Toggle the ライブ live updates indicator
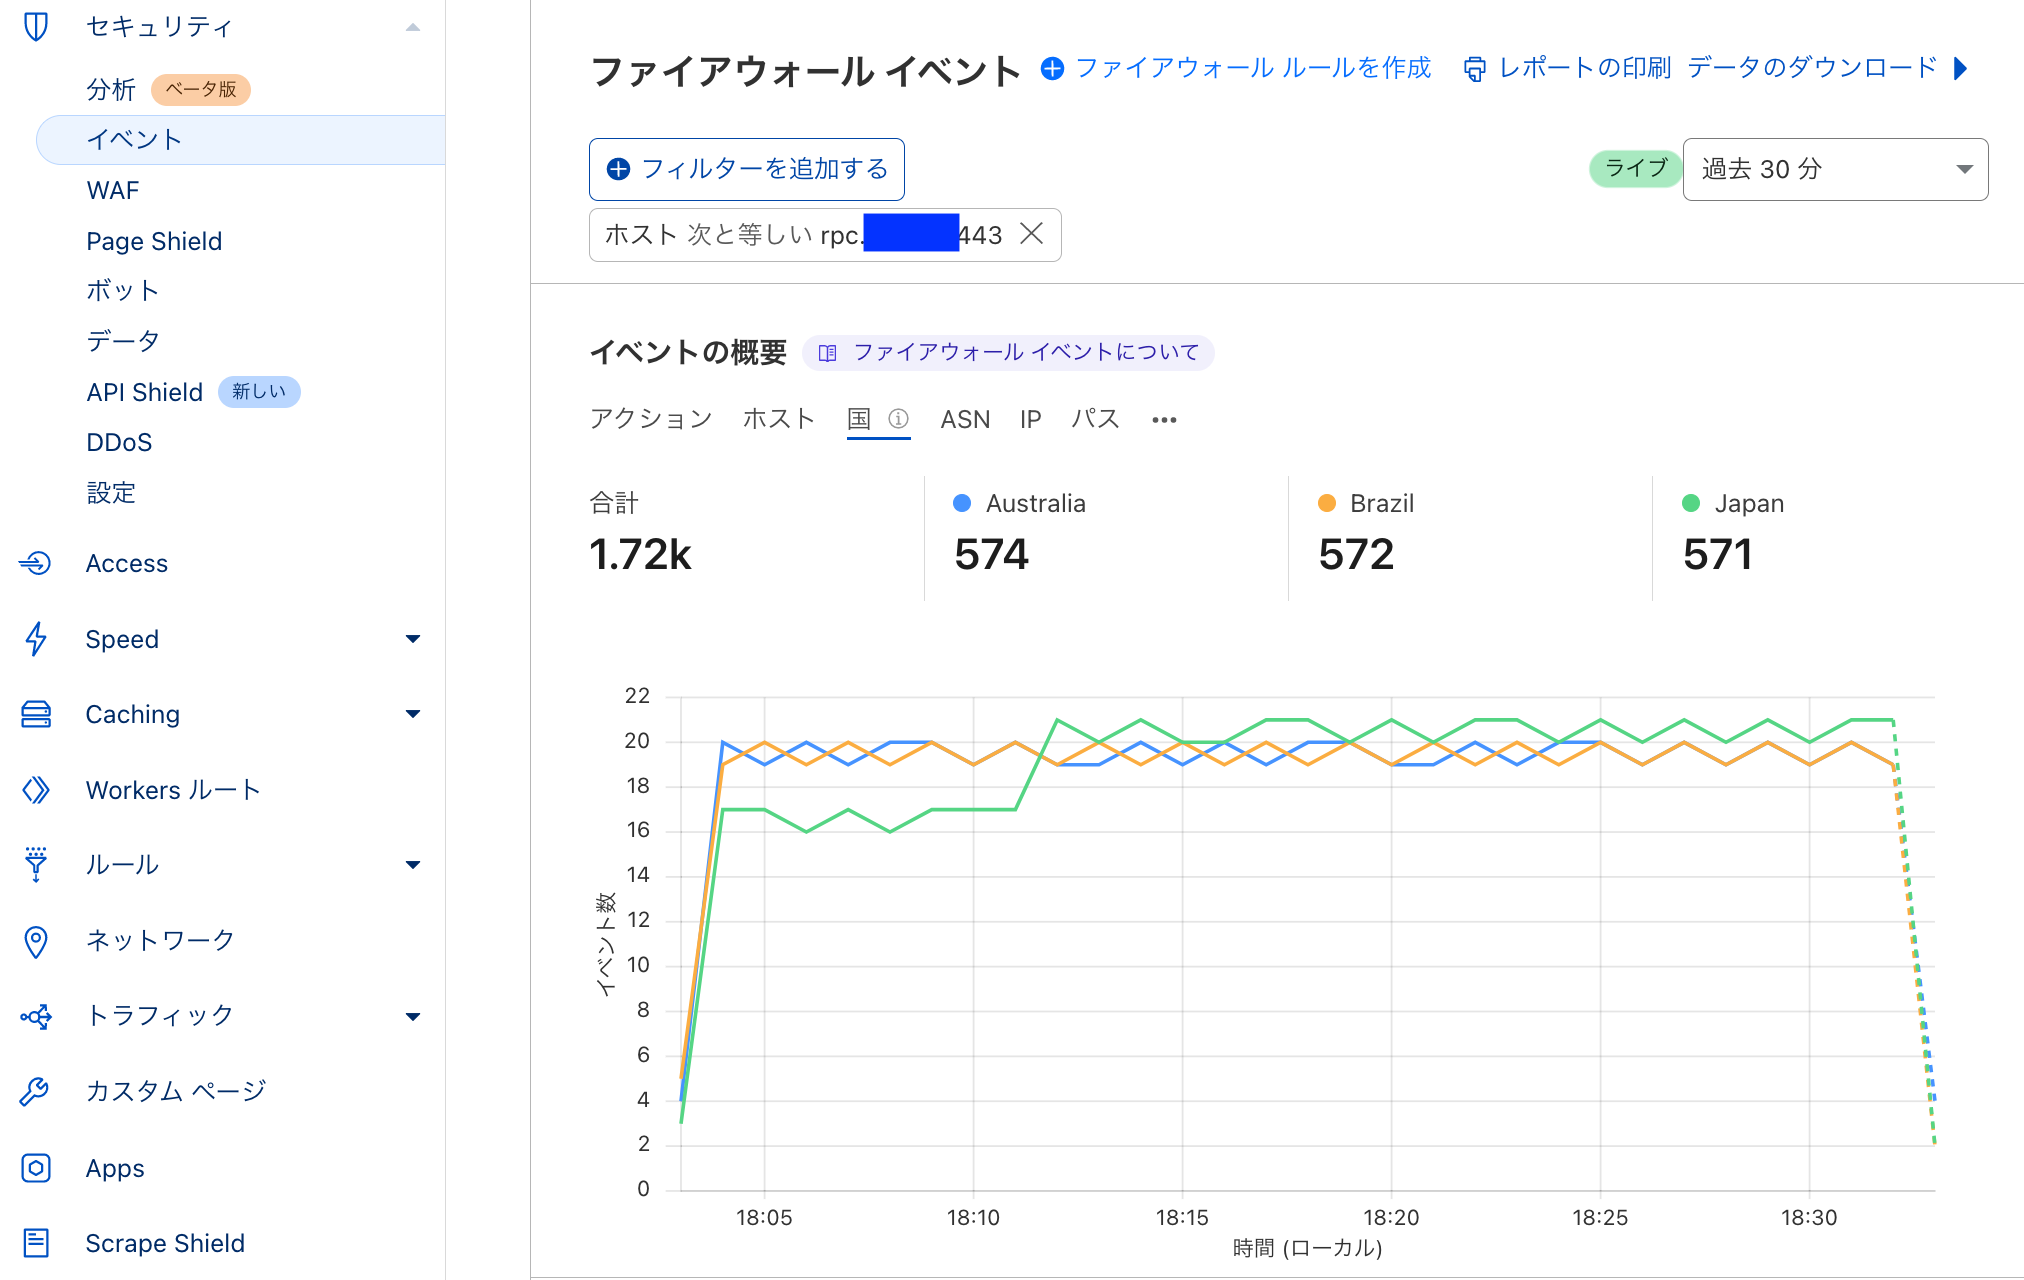2024x1280 pixels. (1634, 169)
